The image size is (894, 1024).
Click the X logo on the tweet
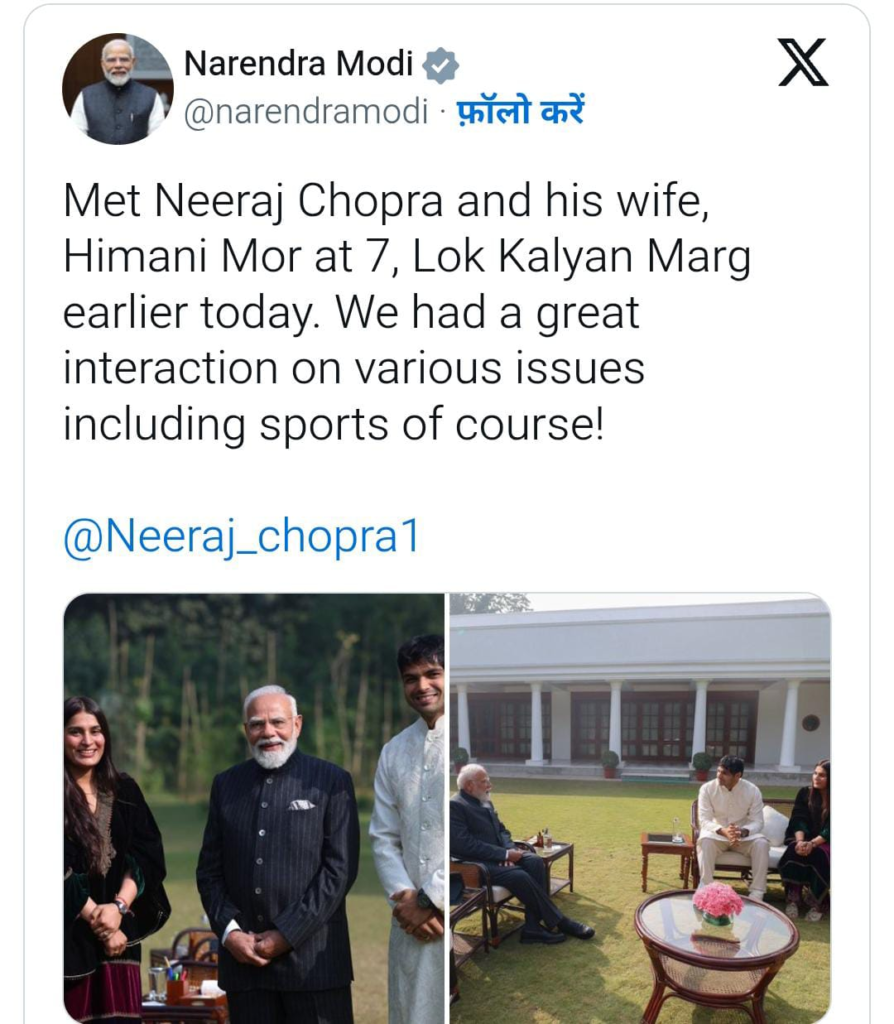802,63
